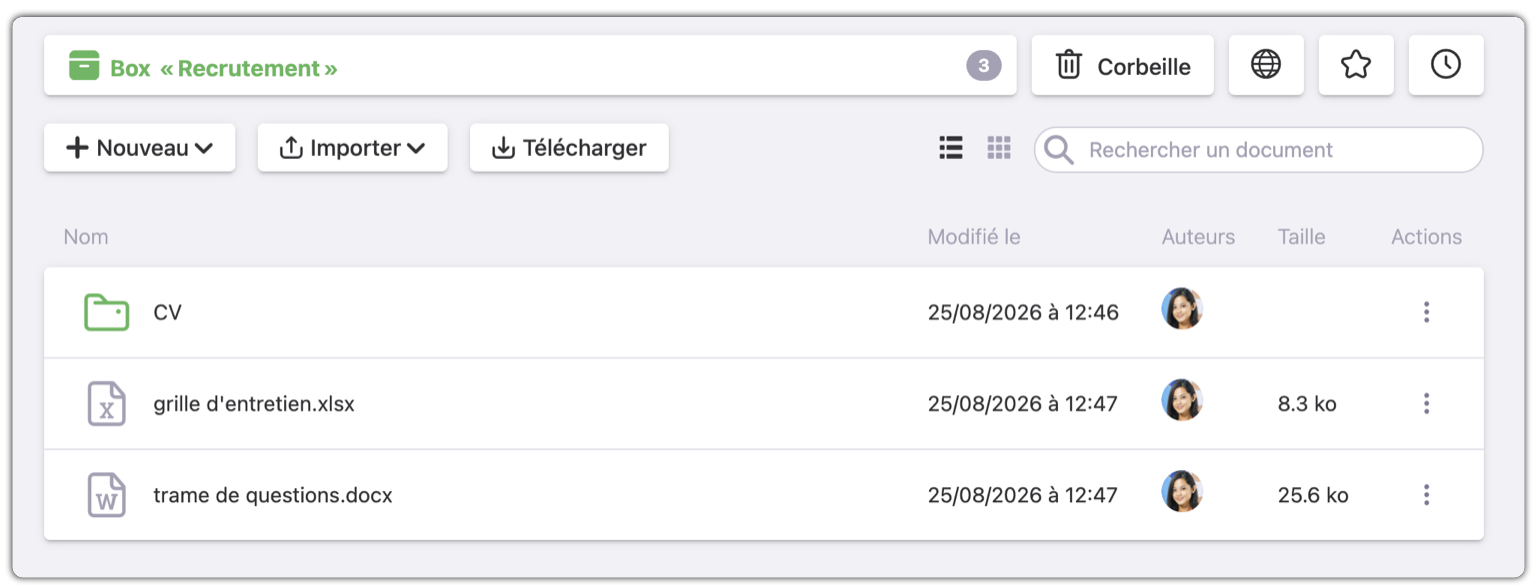Viewport: 1540px width, 588px height.
Task: Click the green CV folder icon
Action: [x=106, y=312]
